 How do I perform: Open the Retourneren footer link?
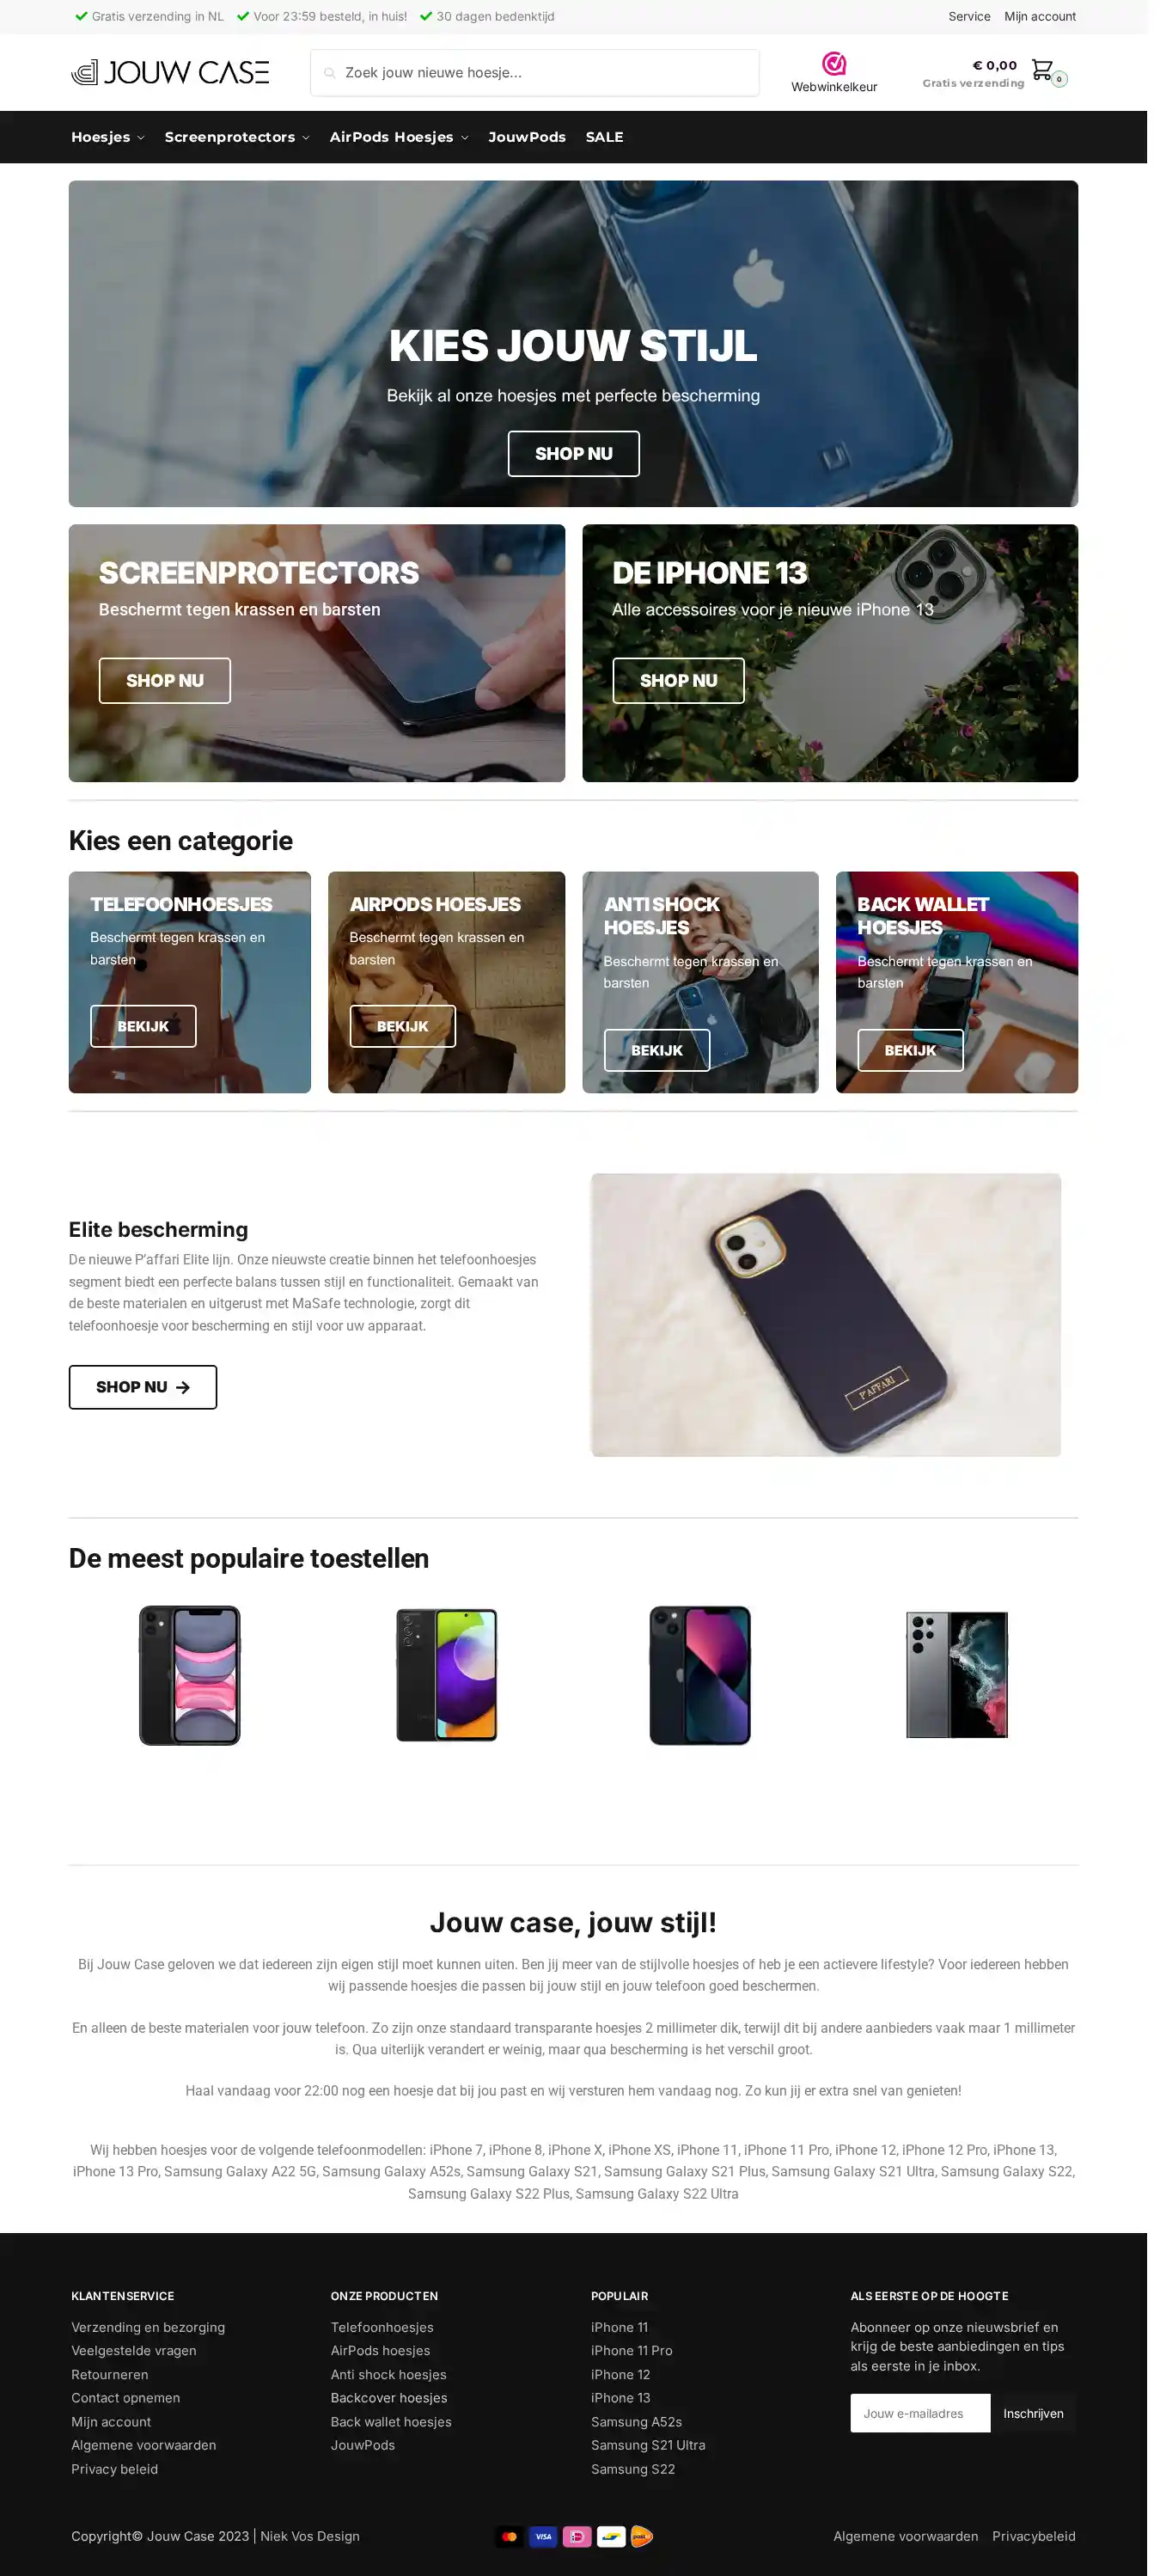click(x=110, y=2374)
